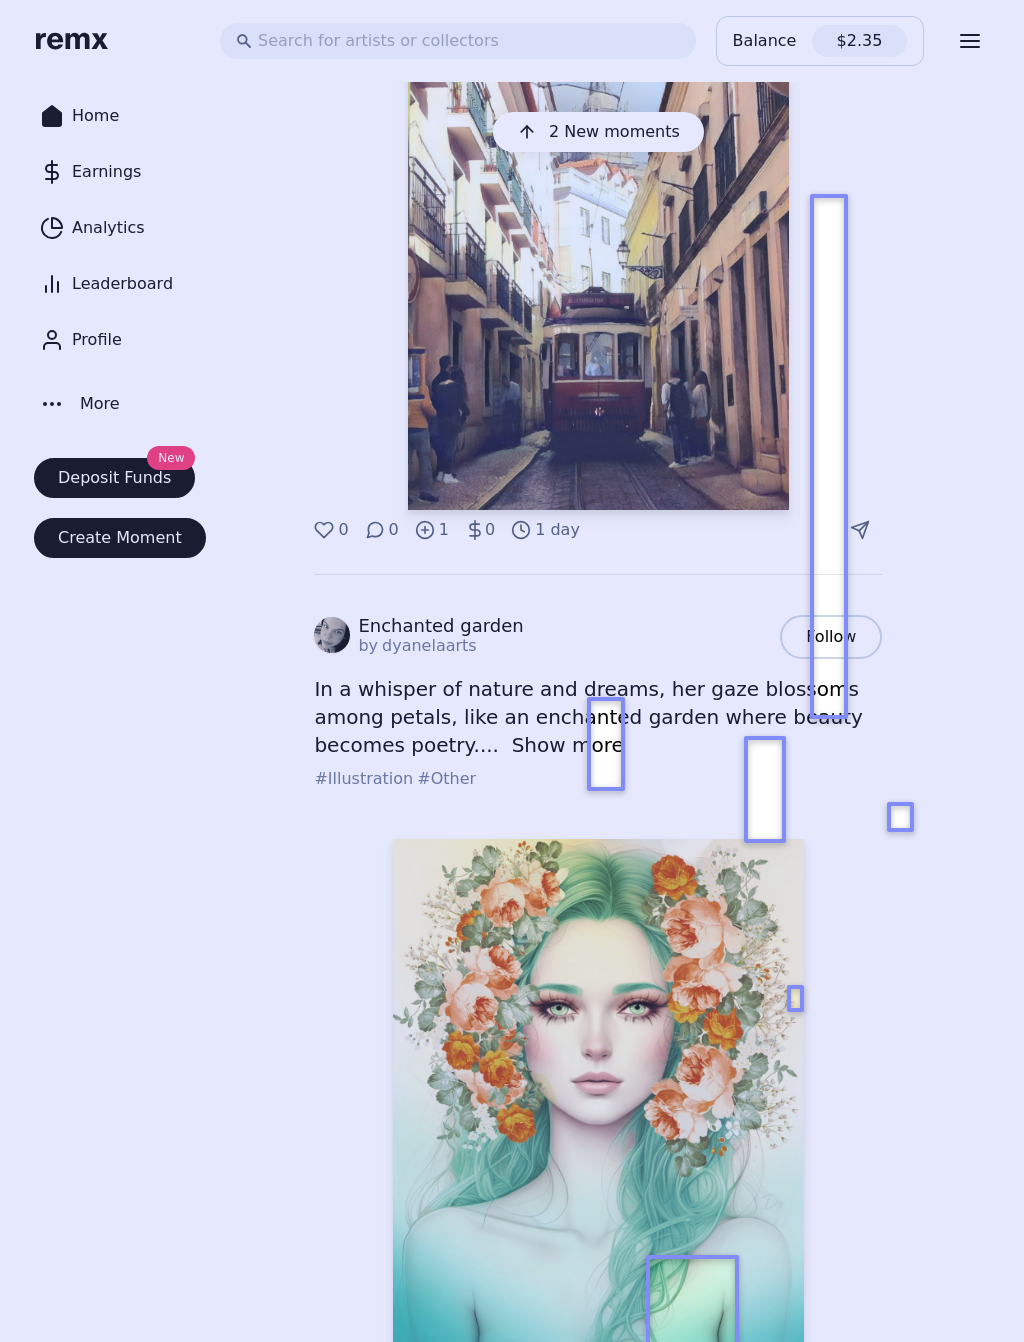Screen dimensions: 1024x1342
Task: Click the clock 1 day icon
Action: 521,530
